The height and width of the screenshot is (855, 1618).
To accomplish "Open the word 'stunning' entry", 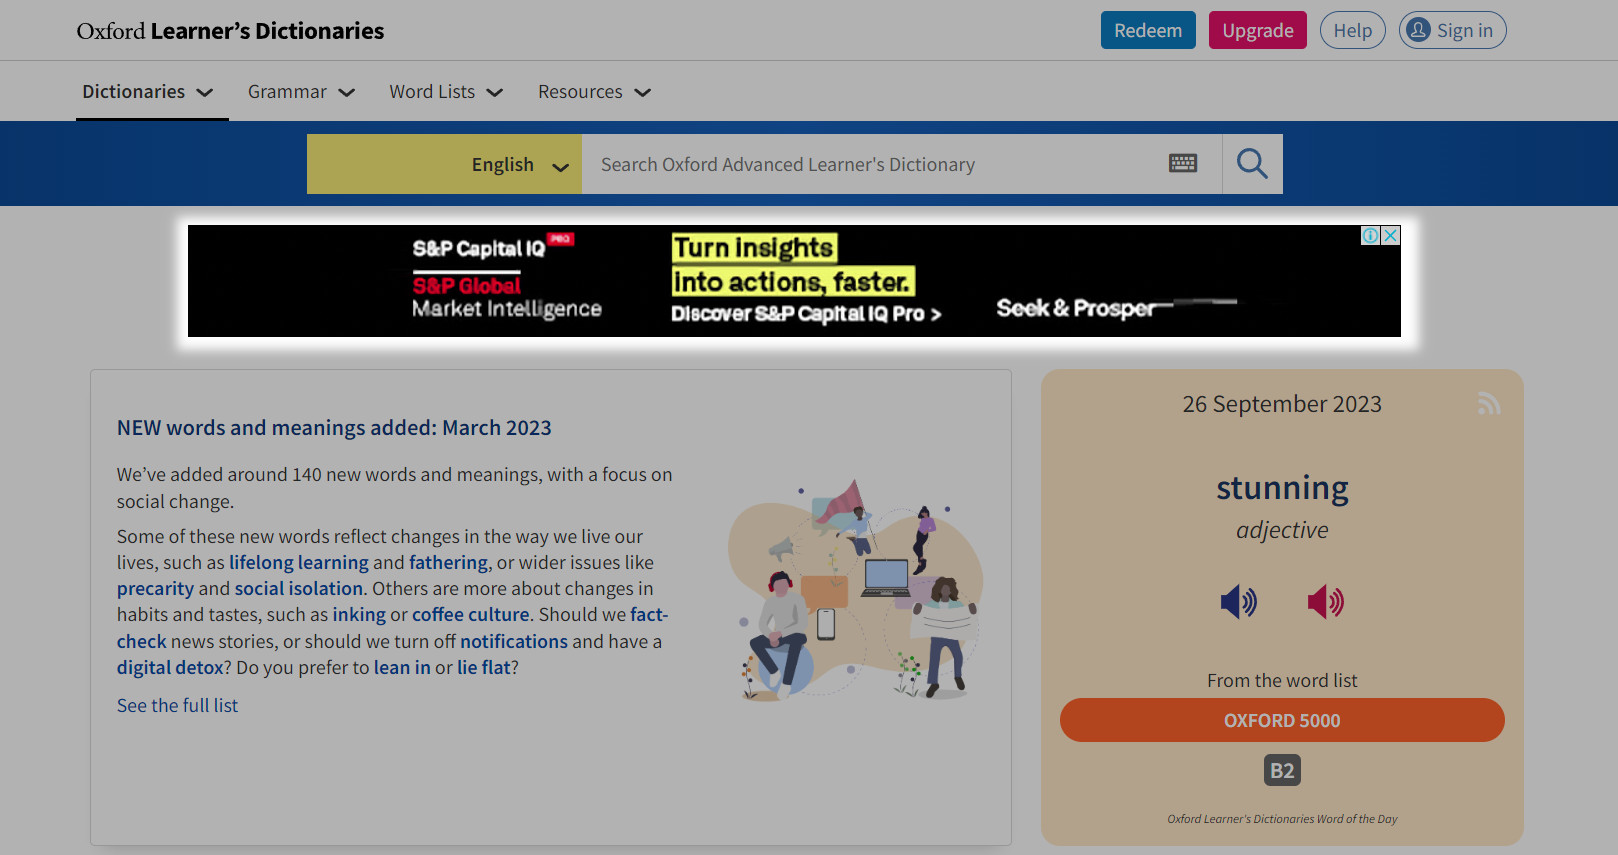I will [1282, 488].
